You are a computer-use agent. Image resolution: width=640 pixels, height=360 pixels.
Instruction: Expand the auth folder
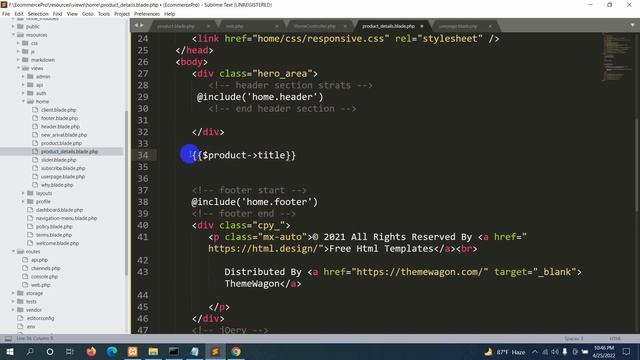(23, 93)
